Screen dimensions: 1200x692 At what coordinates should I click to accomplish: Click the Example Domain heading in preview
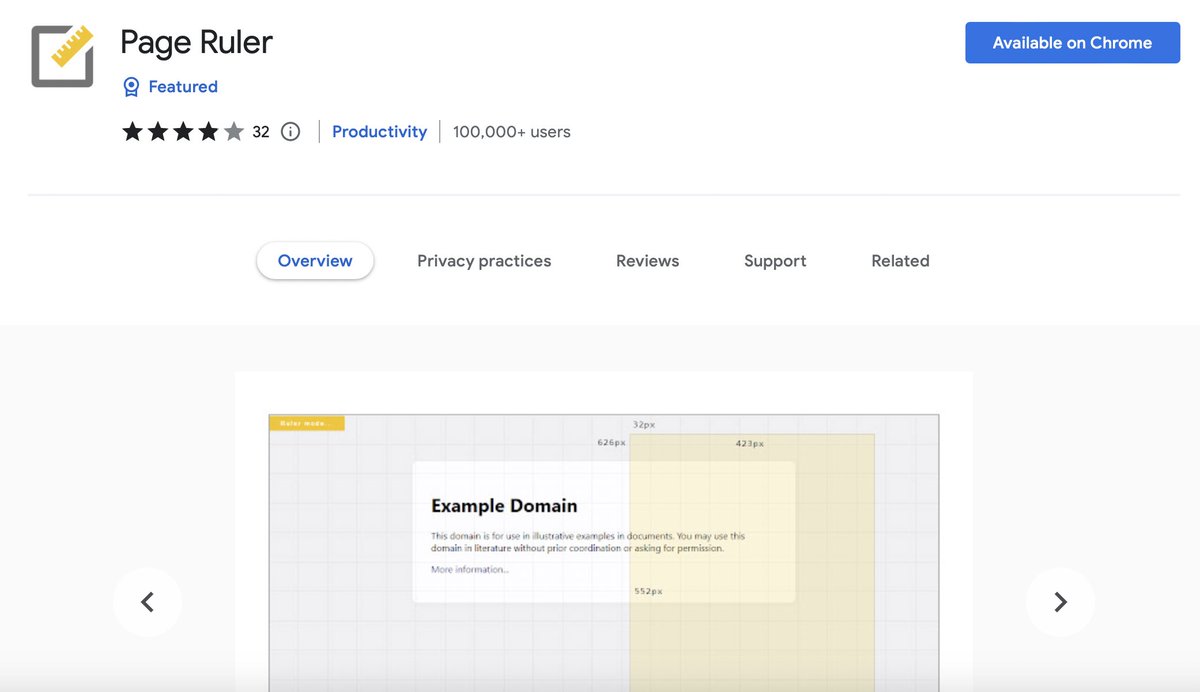pos(504,506)
